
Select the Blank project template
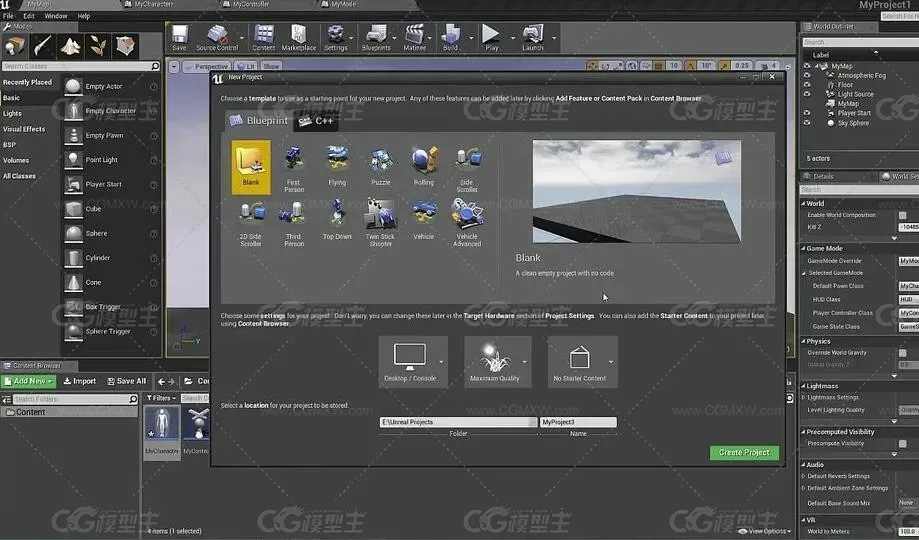[251, 167]
